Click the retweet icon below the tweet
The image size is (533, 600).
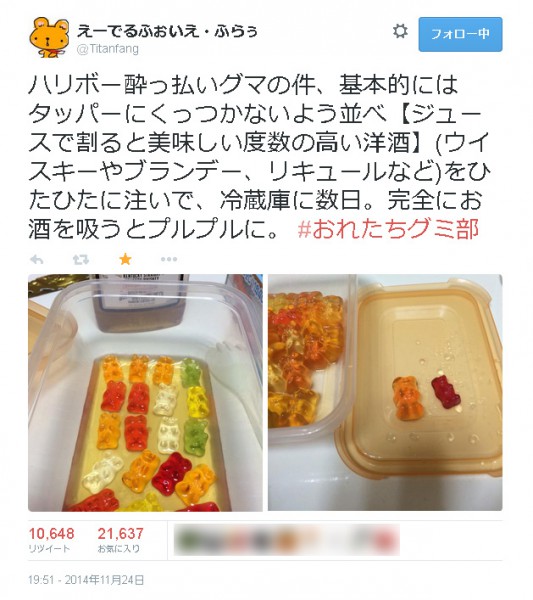pyautogui.click(x=81, y=260)
